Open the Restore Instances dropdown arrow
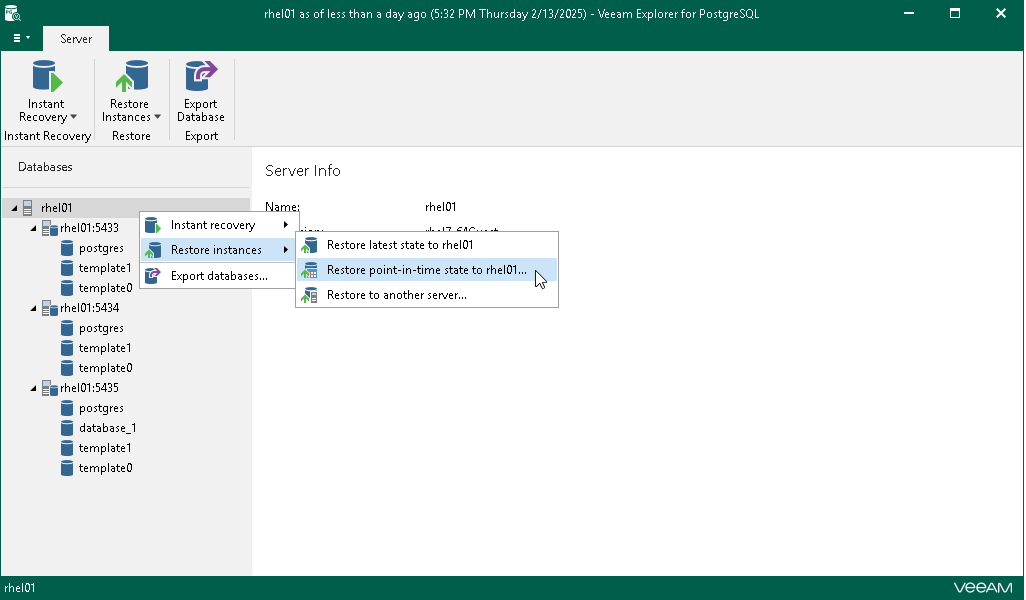 (159, 117)
